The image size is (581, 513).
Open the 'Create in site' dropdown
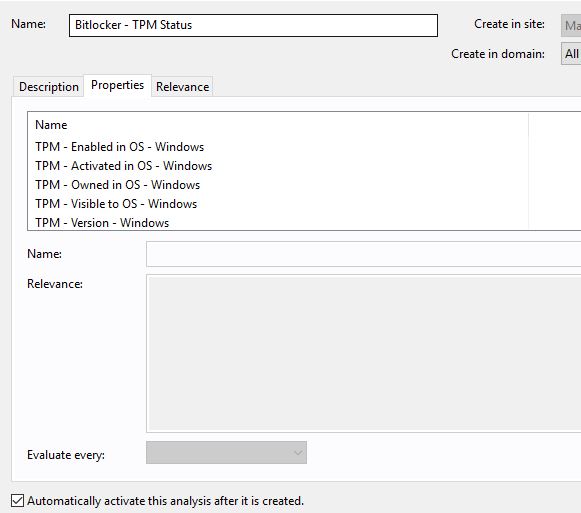pyautogui.click(x=571, y=26)
